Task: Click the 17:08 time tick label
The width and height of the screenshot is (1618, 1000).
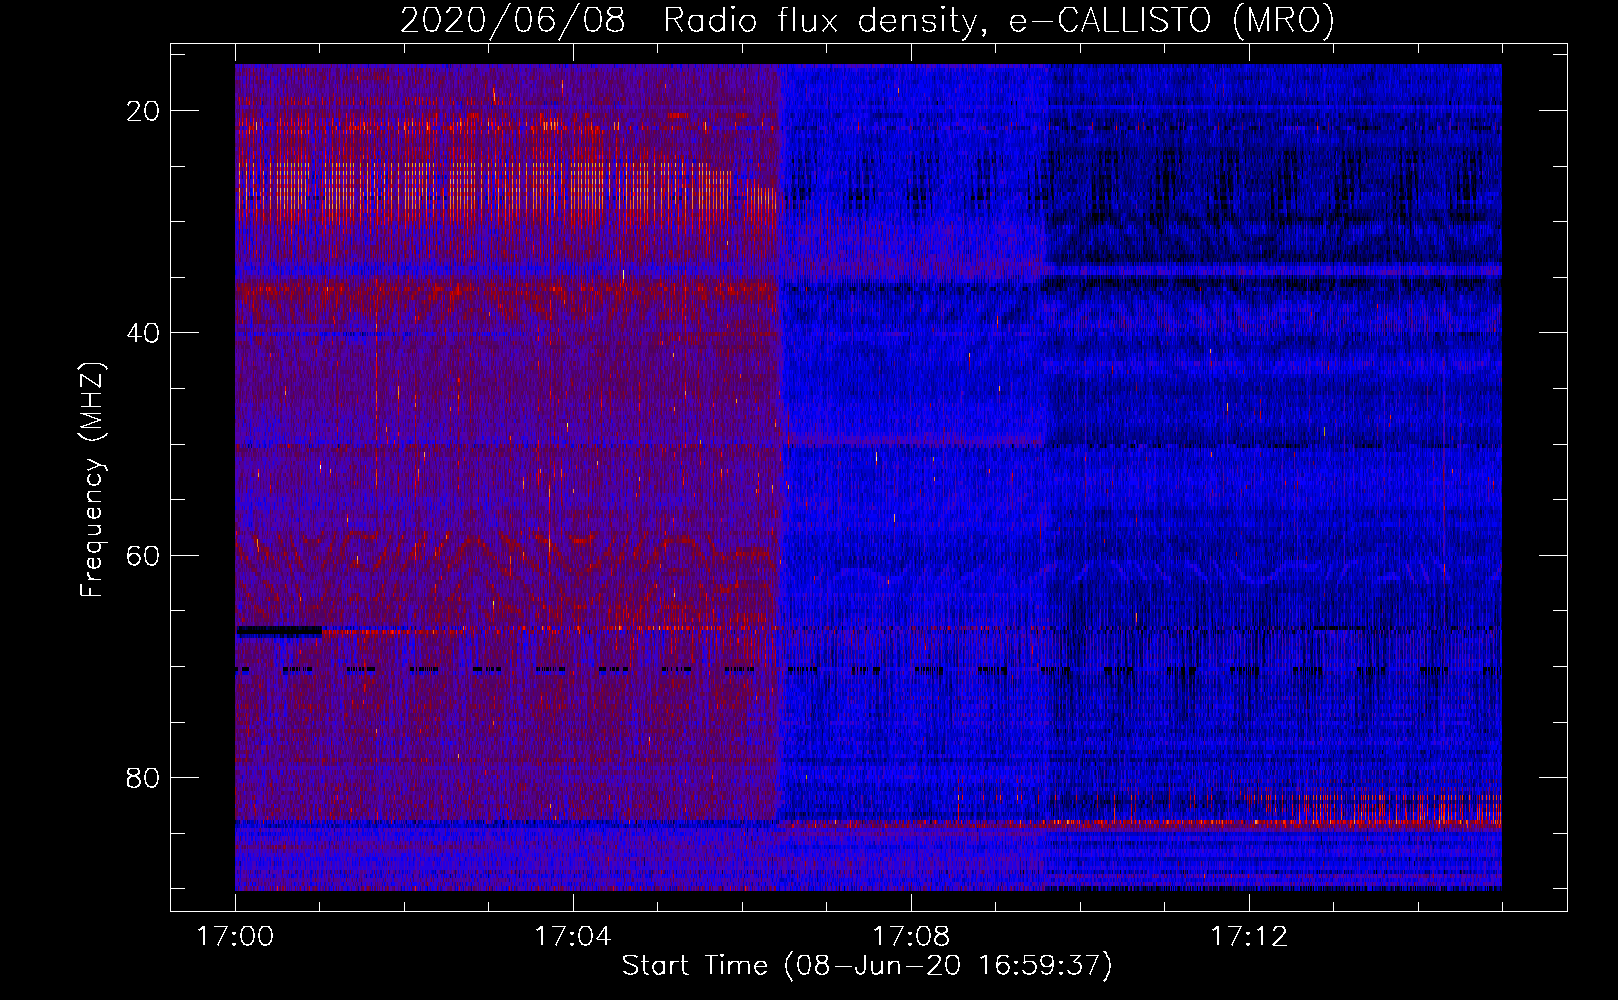Action: [911, 937]
